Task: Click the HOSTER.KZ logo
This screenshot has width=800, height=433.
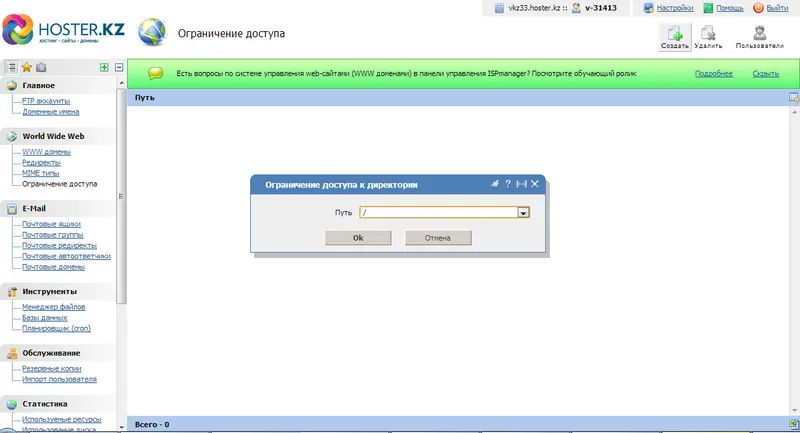Action: (63, 30)
